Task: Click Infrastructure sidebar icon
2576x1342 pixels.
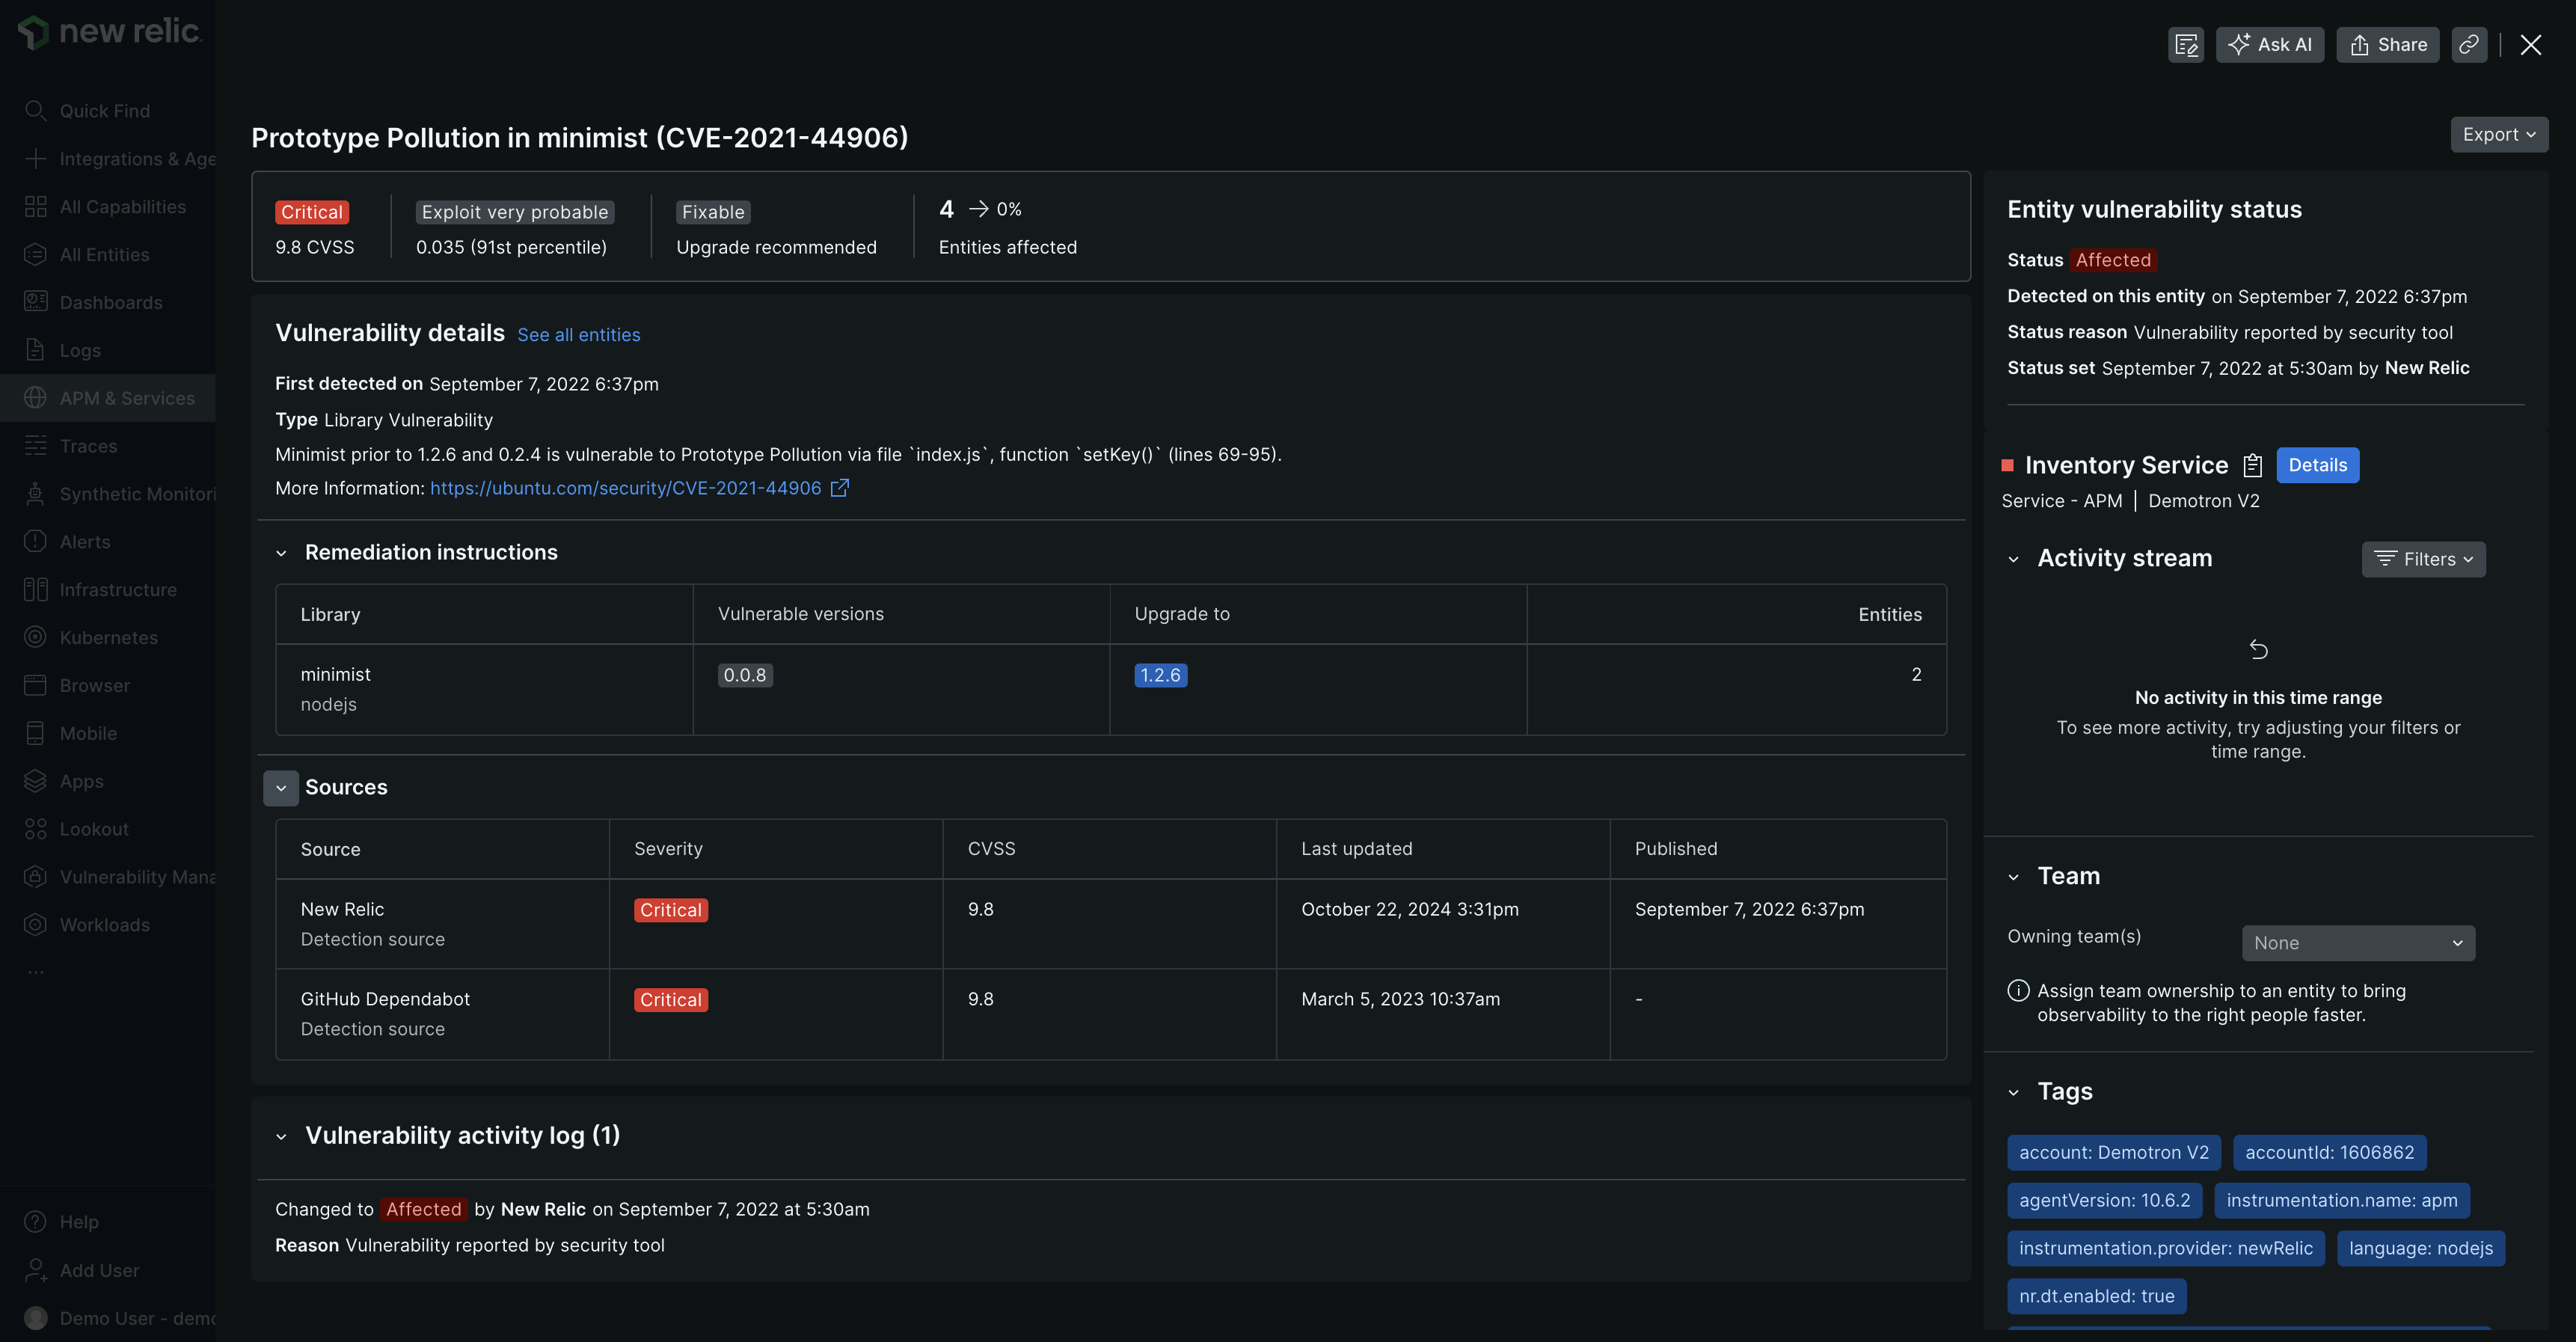Action: click(x=35, y=590)
